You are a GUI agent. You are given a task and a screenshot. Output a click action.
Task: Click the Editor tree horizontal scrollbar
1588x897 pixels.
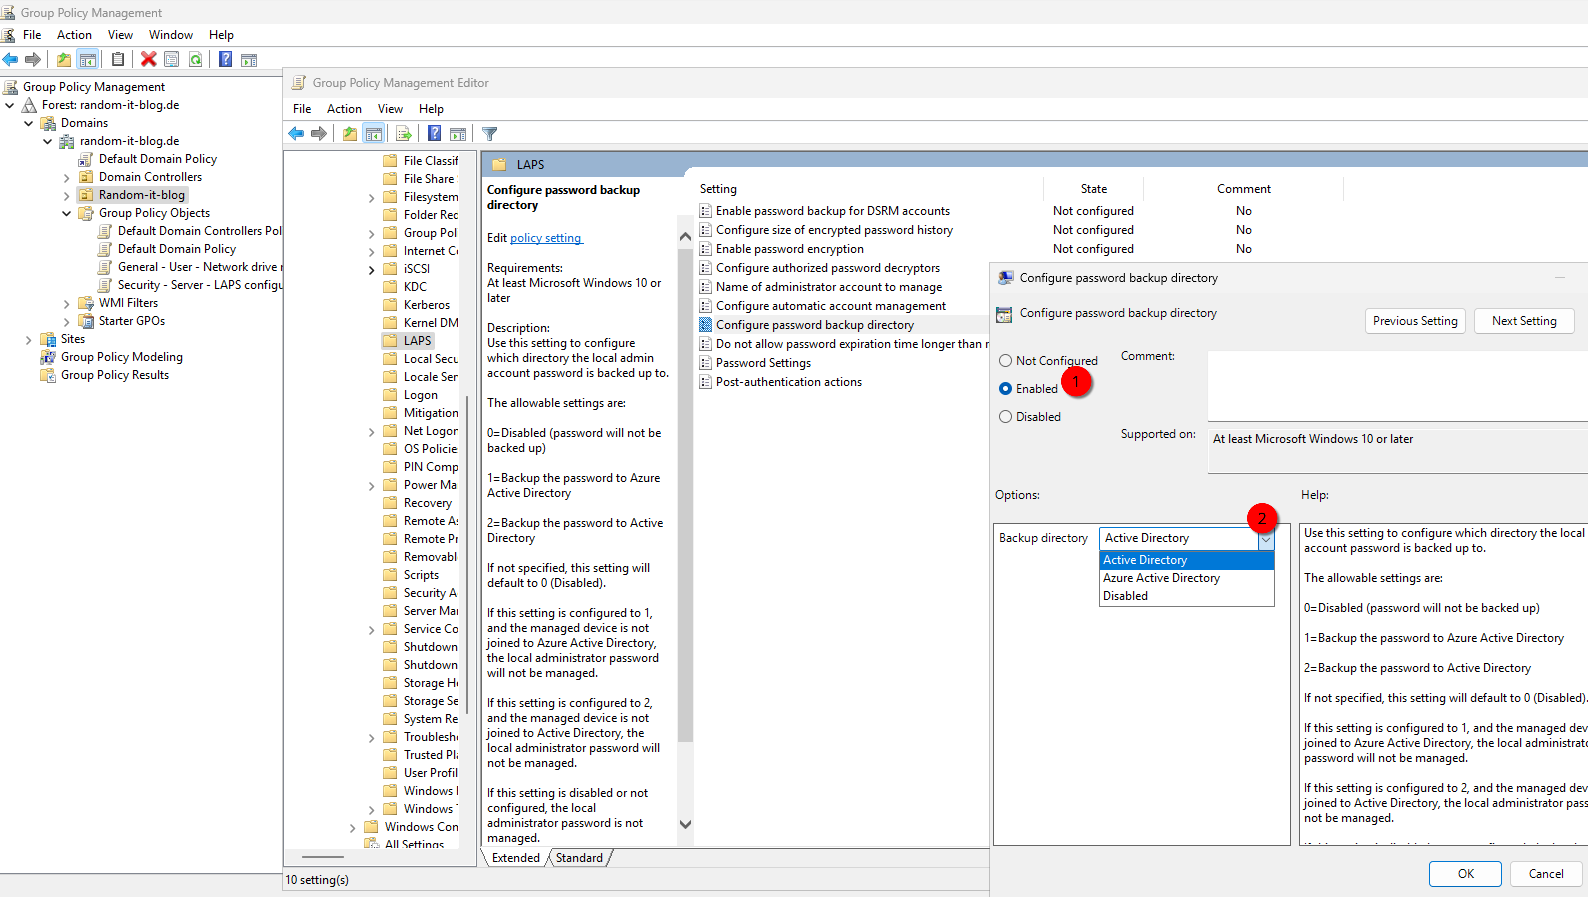(323, 857)
